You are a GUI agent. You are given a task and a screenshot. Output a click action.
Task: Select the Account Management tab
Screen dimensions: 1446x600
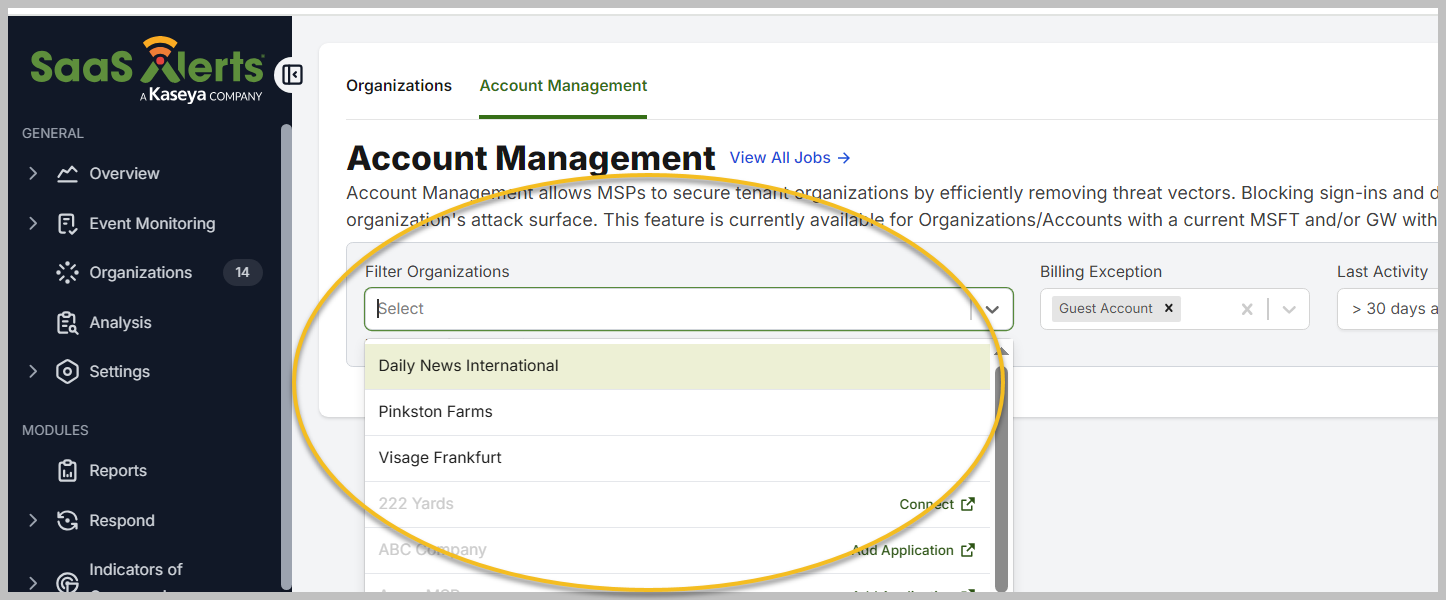click(x=563, y=86)
